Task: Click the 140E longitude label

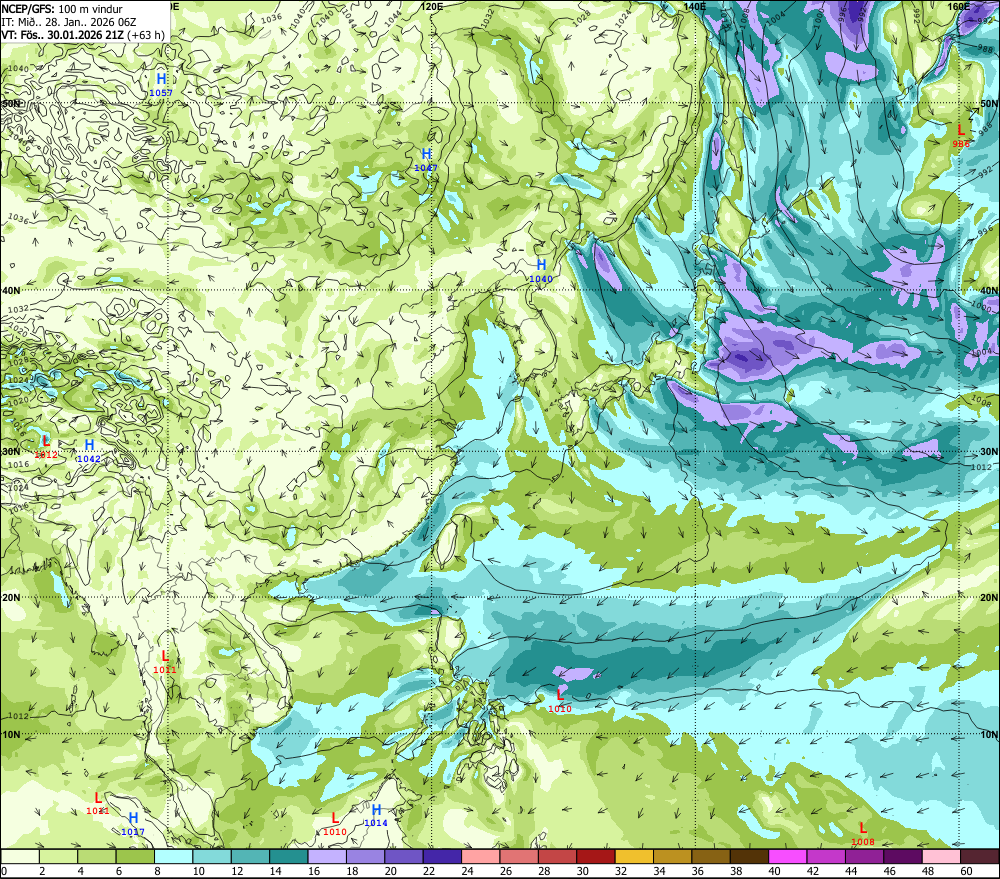Action: [695, 6]
